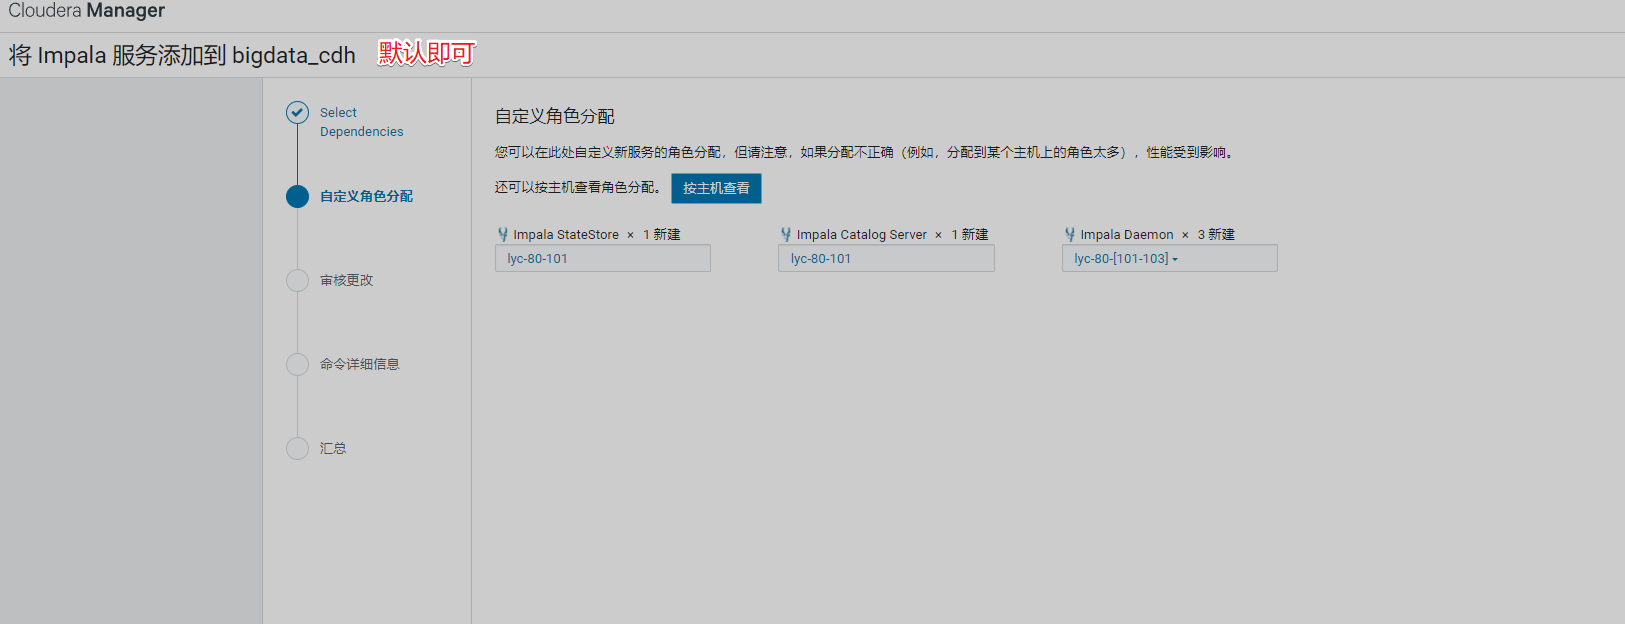Click the '1 新建' count for Catalog Server
1625x624 pixels.
click(x=969, y=234)
